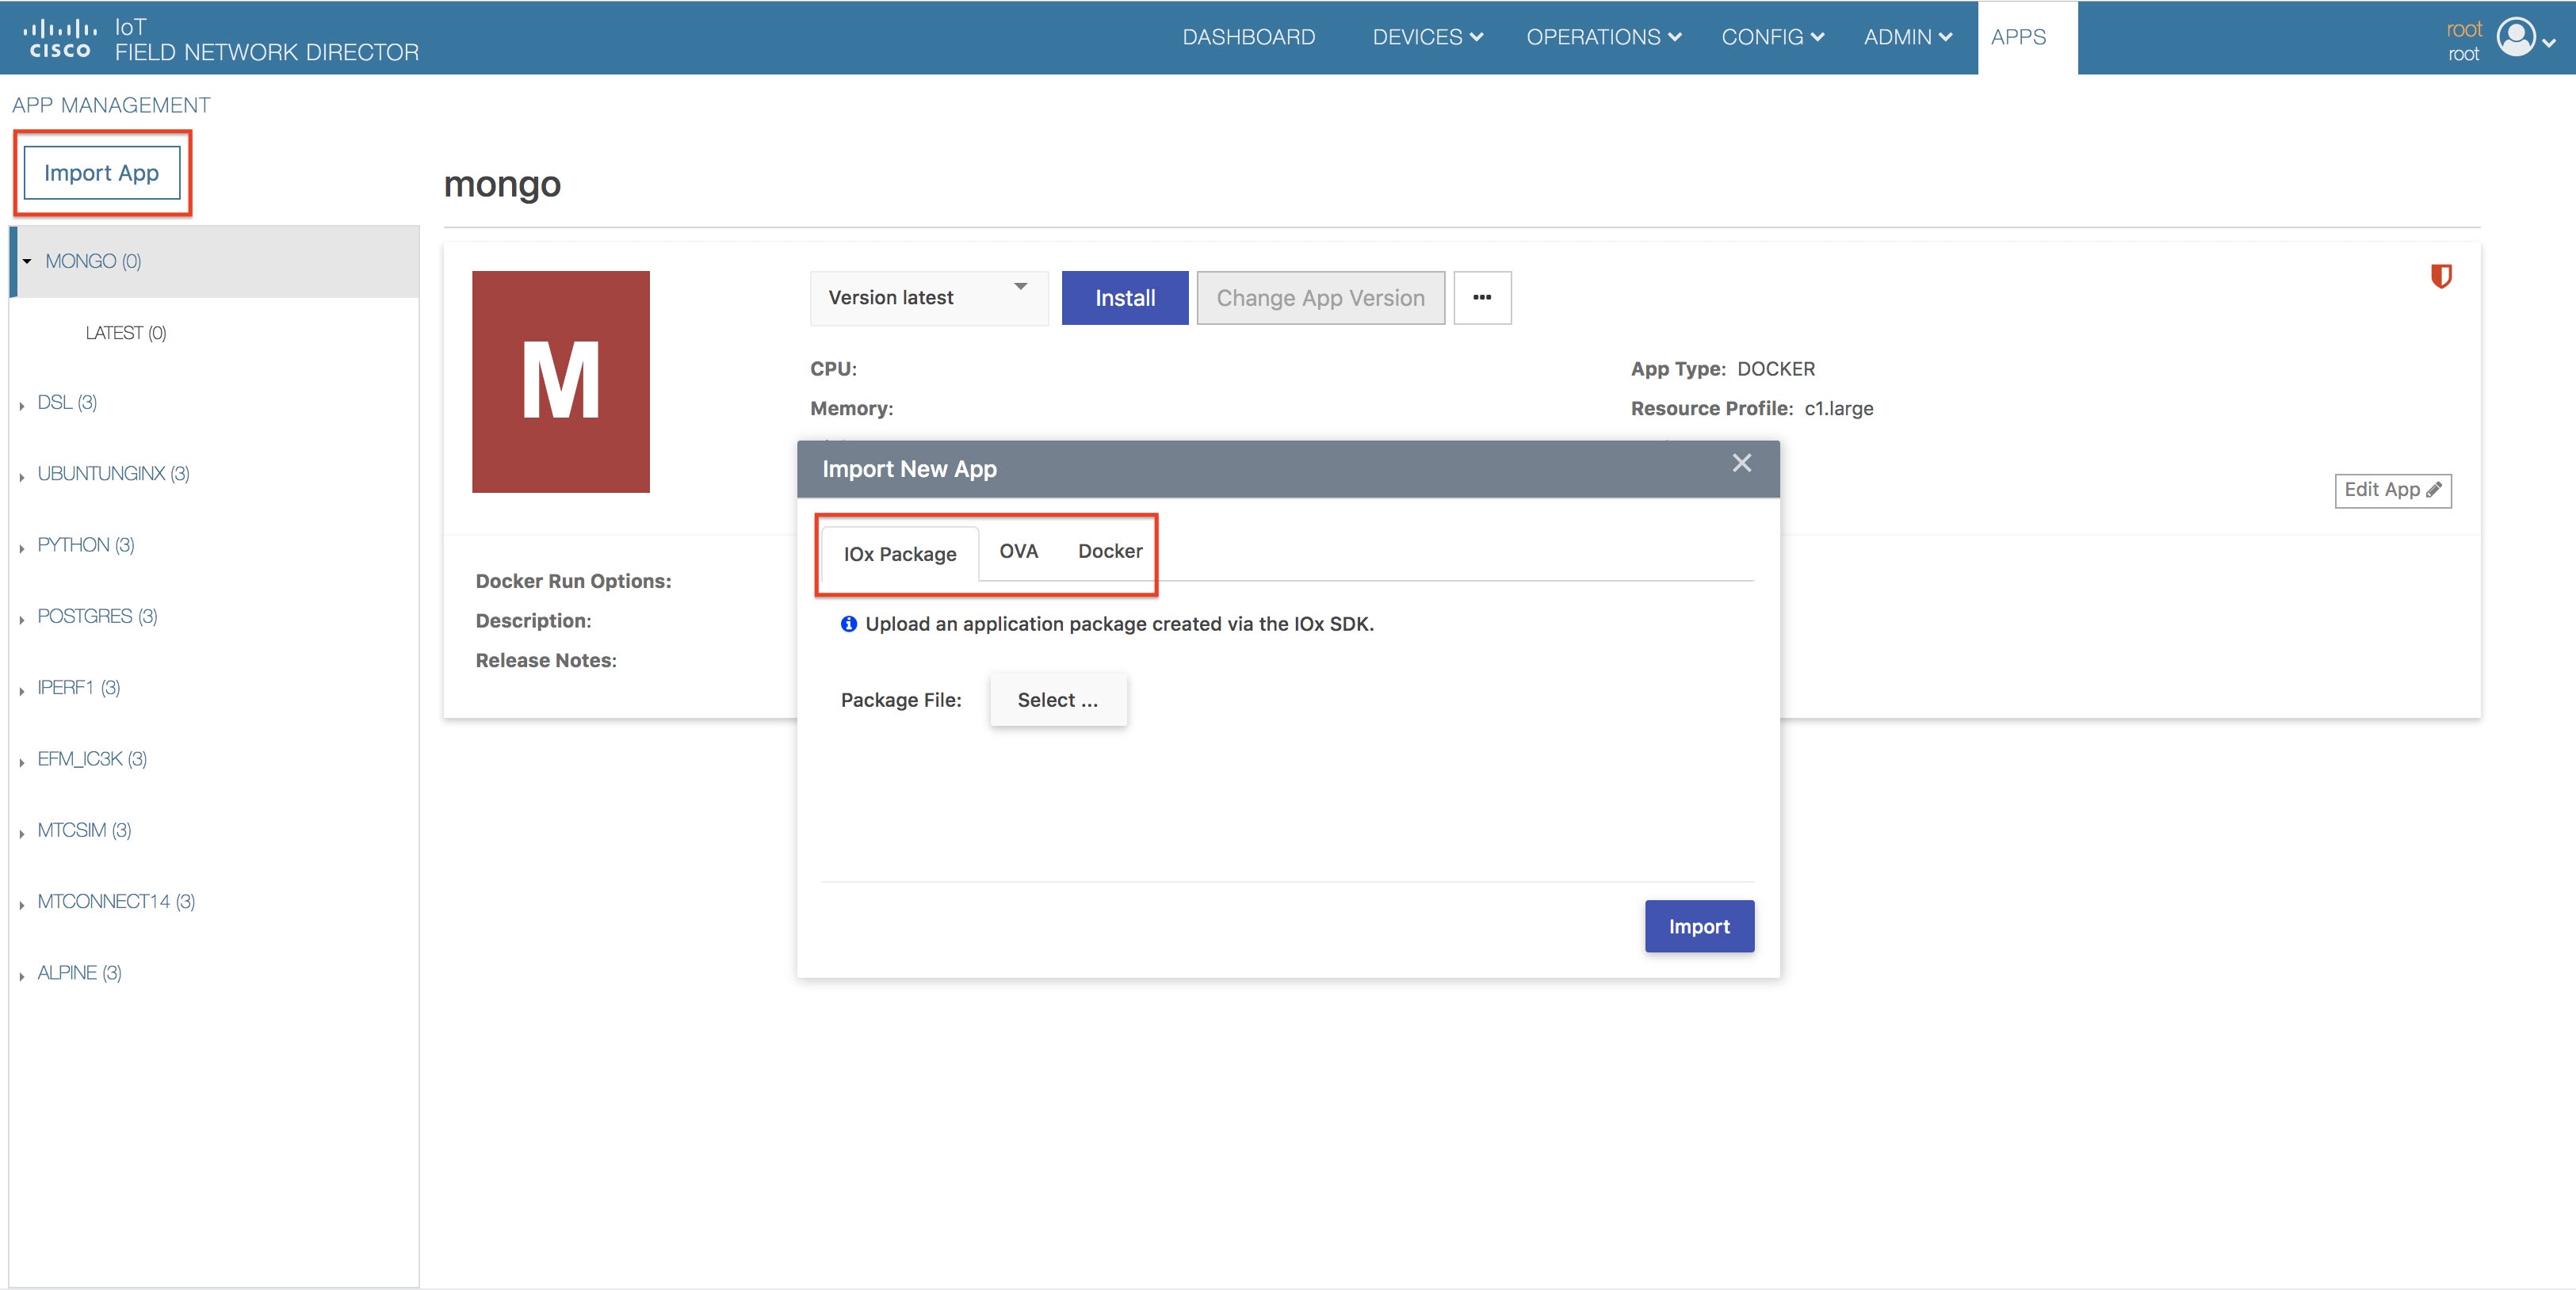Expand the DEVICES menu
The image size is (2576, 1290).
click(x=1427, y=37)
